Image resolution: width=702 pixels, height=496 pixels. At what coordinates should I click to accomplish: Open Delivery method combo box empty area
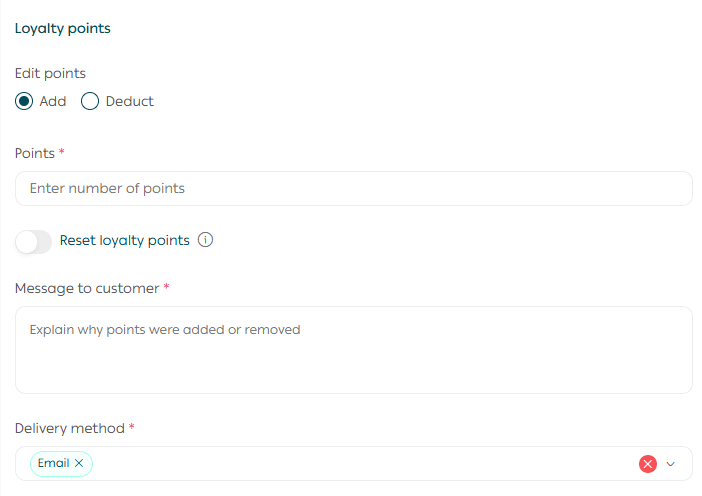[x=360, y=463]
